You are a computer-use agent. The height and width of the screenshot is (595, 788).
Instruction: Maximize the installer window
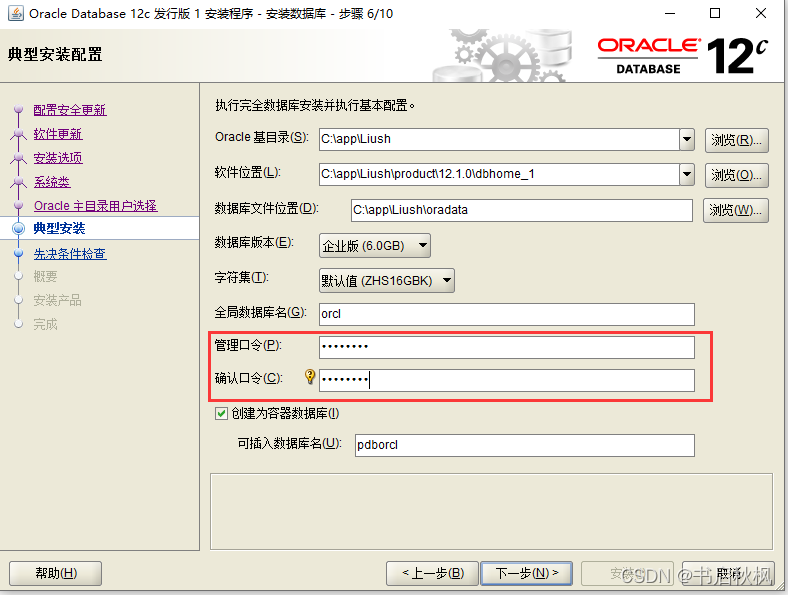tap(715, 14)
